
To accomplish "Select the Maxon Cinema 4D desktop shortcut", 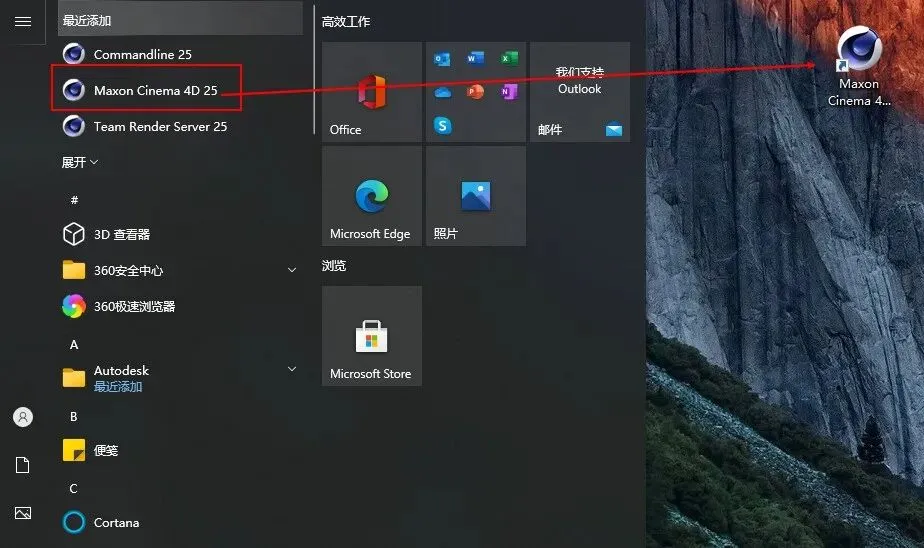I will (859, 67).
